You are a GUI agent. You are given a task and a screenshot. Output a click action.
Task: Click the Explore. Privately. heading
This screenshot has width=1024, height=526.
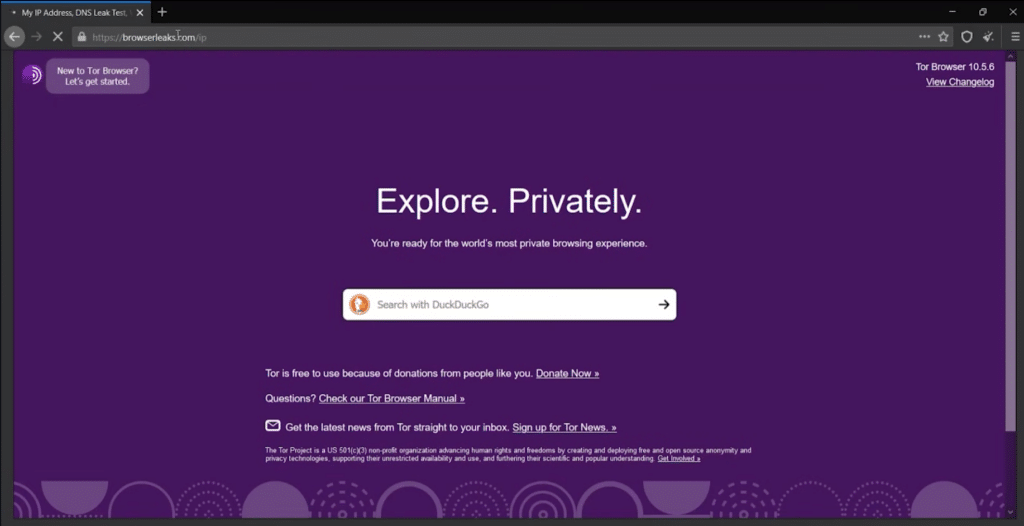pos(509,201)
